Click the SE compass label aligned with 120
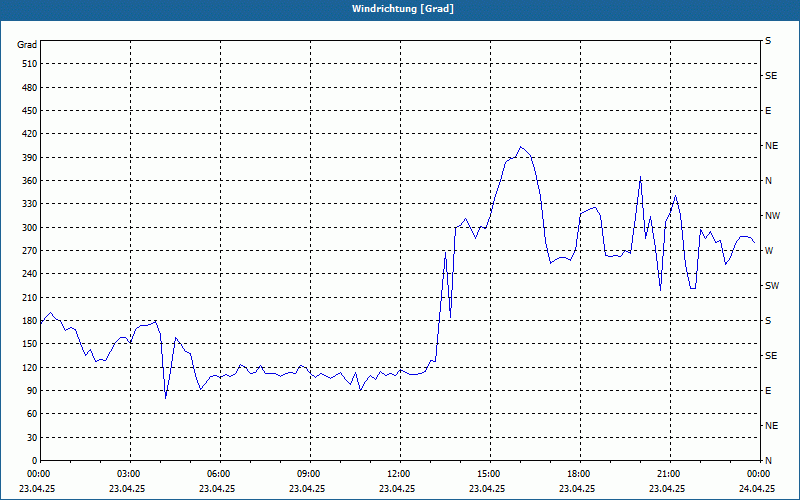 (771, 356)
